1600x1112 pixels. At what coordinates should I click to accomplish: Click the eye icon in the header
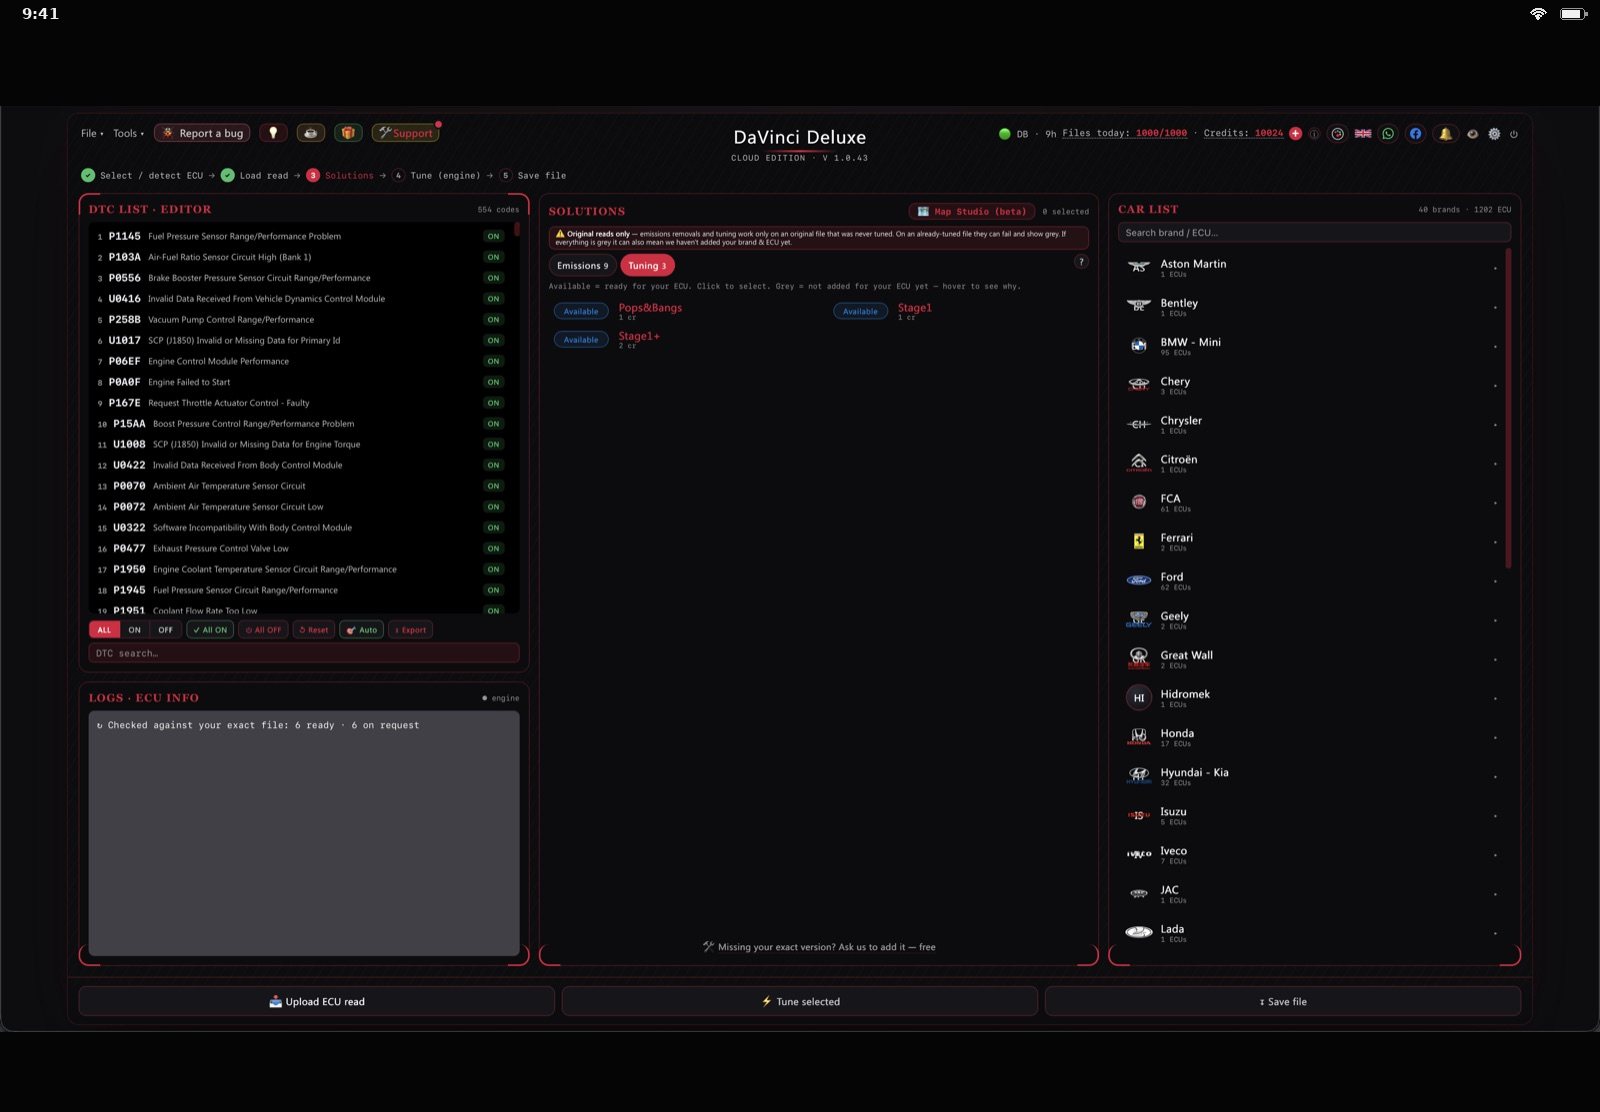tap(1472, 133)
